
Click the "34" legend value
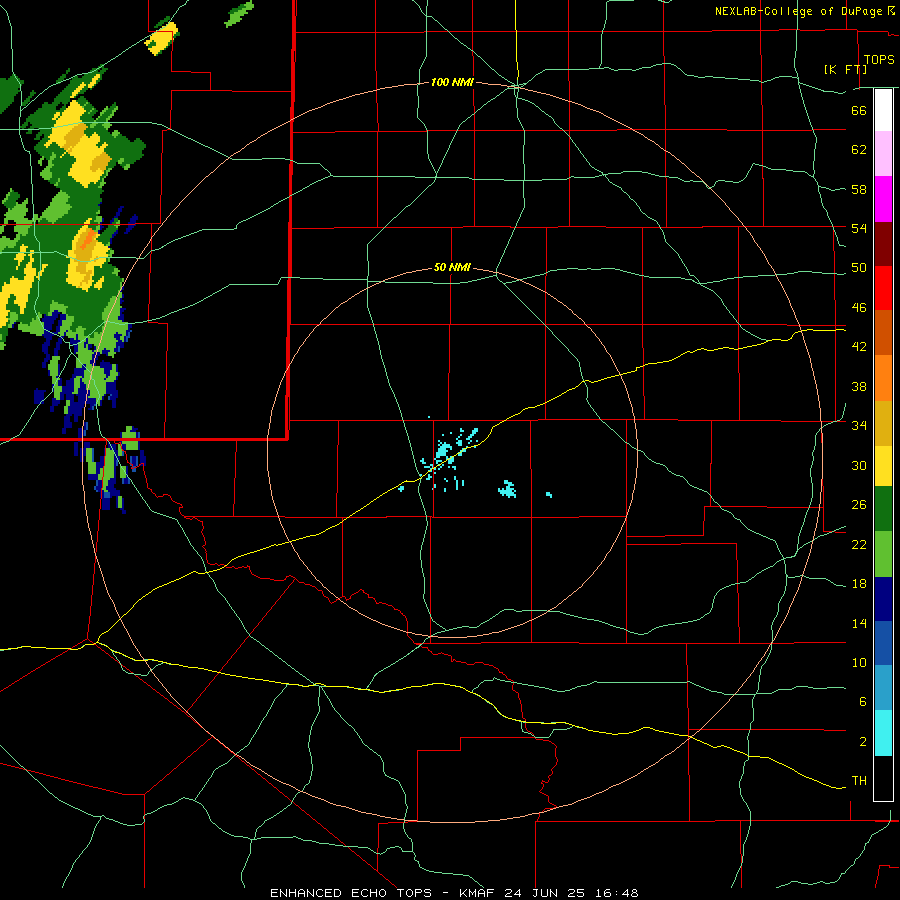coord(859,426)
